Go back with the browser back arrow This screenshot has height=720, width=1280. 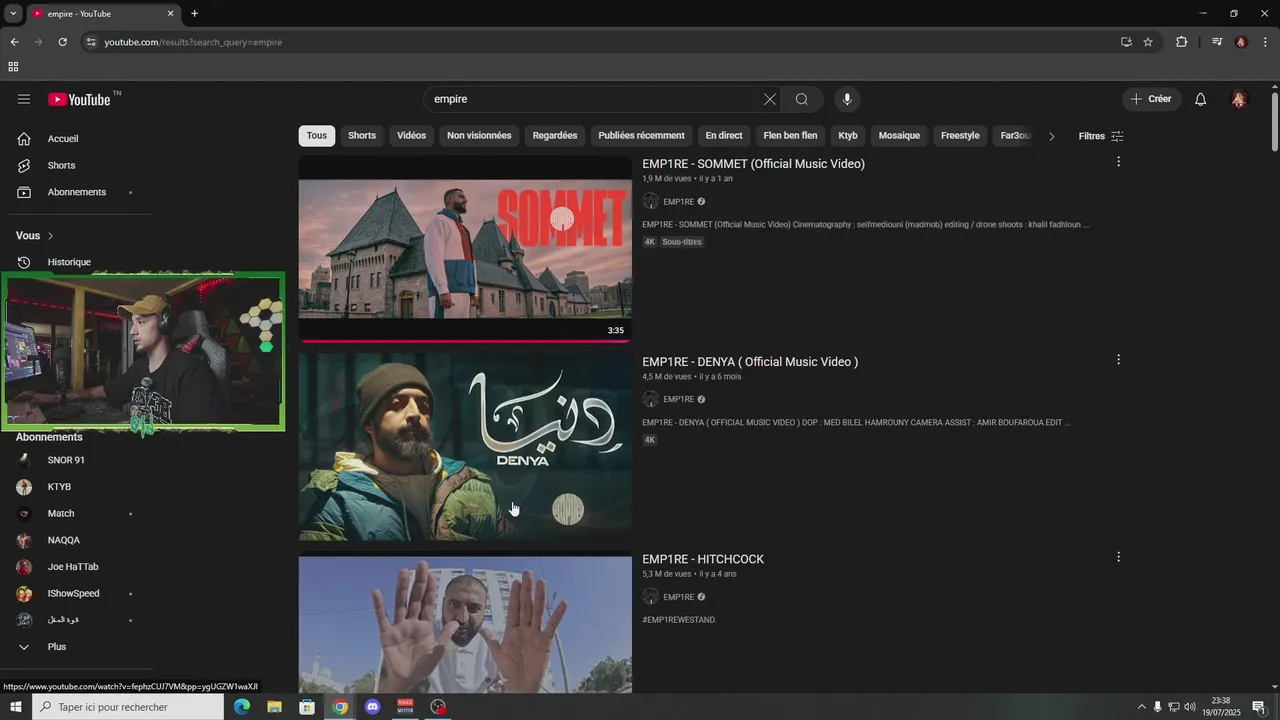coord(14,42)
